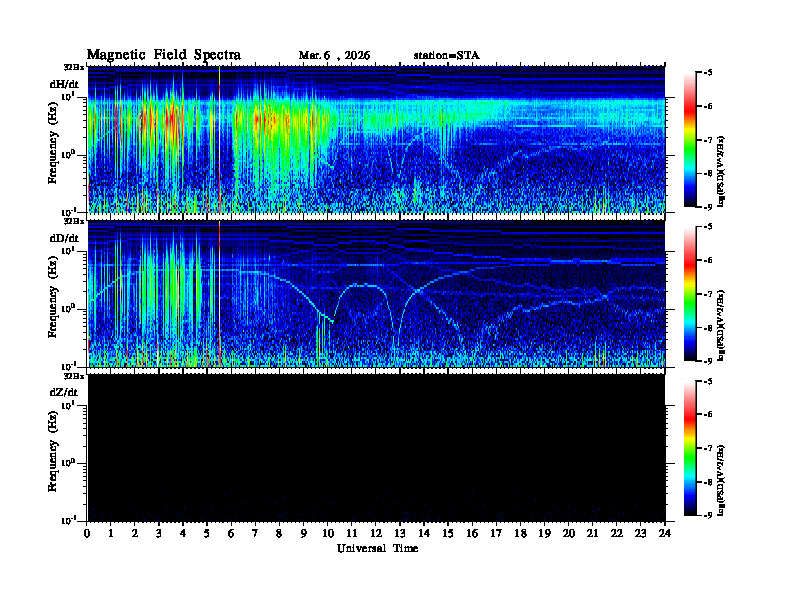Select the dZ/dt panel label
The width and height of the screenshot is (792, 612).
coord(64,392)
